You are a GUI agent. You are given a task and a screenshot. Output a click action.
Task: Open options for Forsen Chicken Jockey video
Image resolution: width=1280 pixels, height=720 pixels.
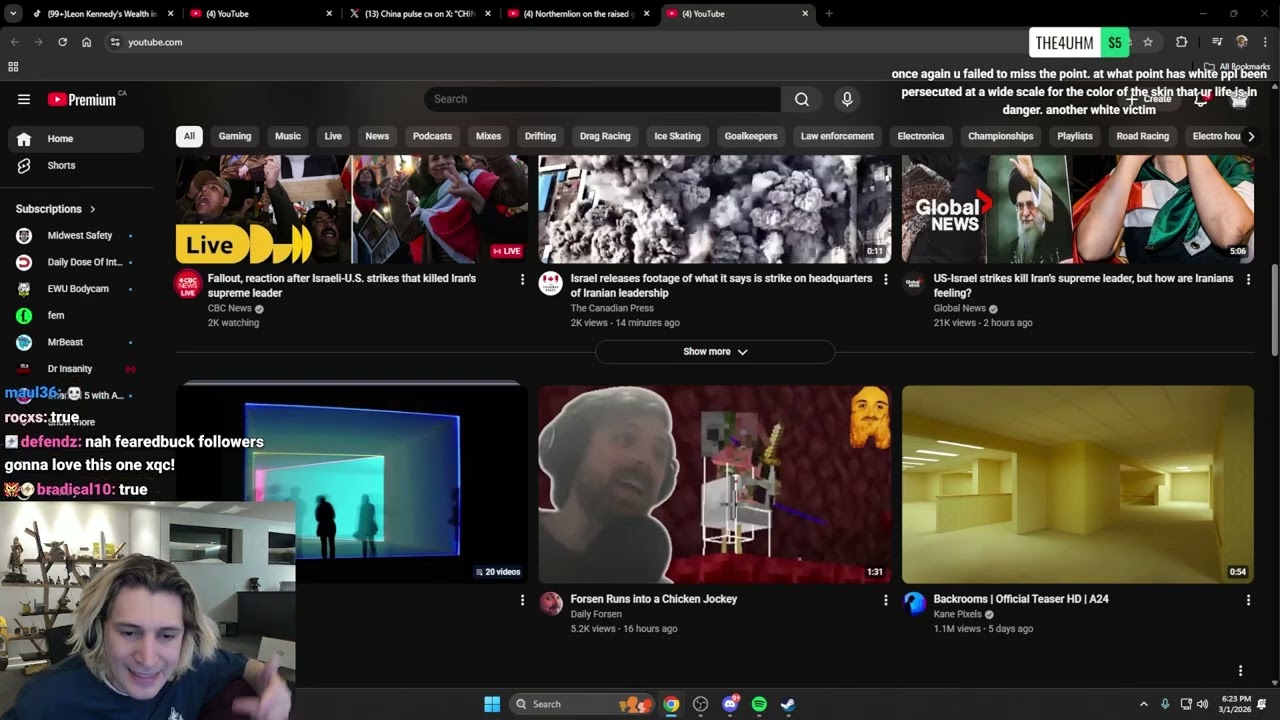(885, 600)
